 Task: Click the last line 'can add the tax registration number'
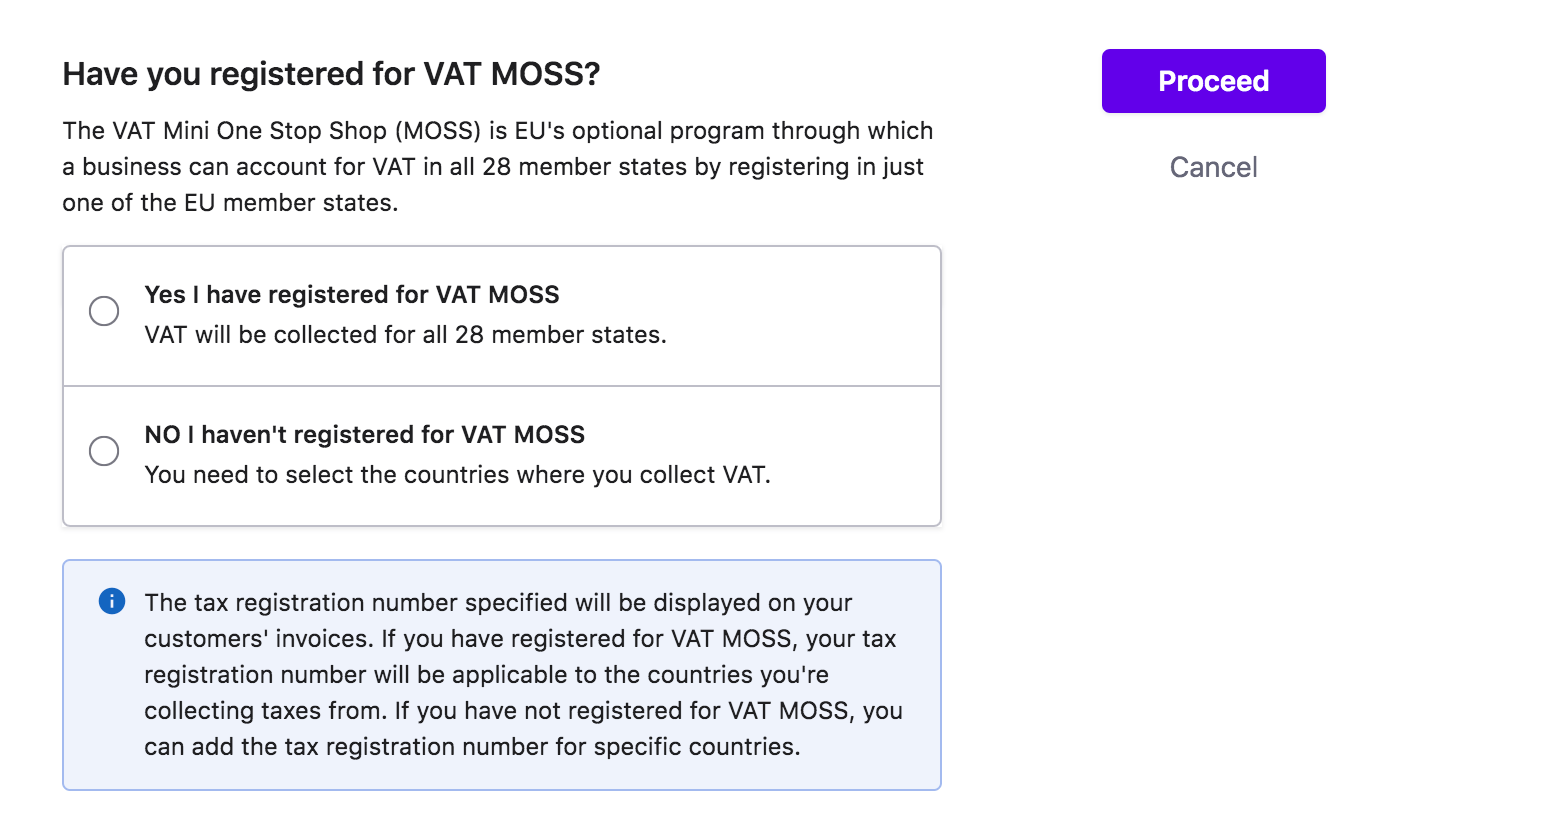472,747
